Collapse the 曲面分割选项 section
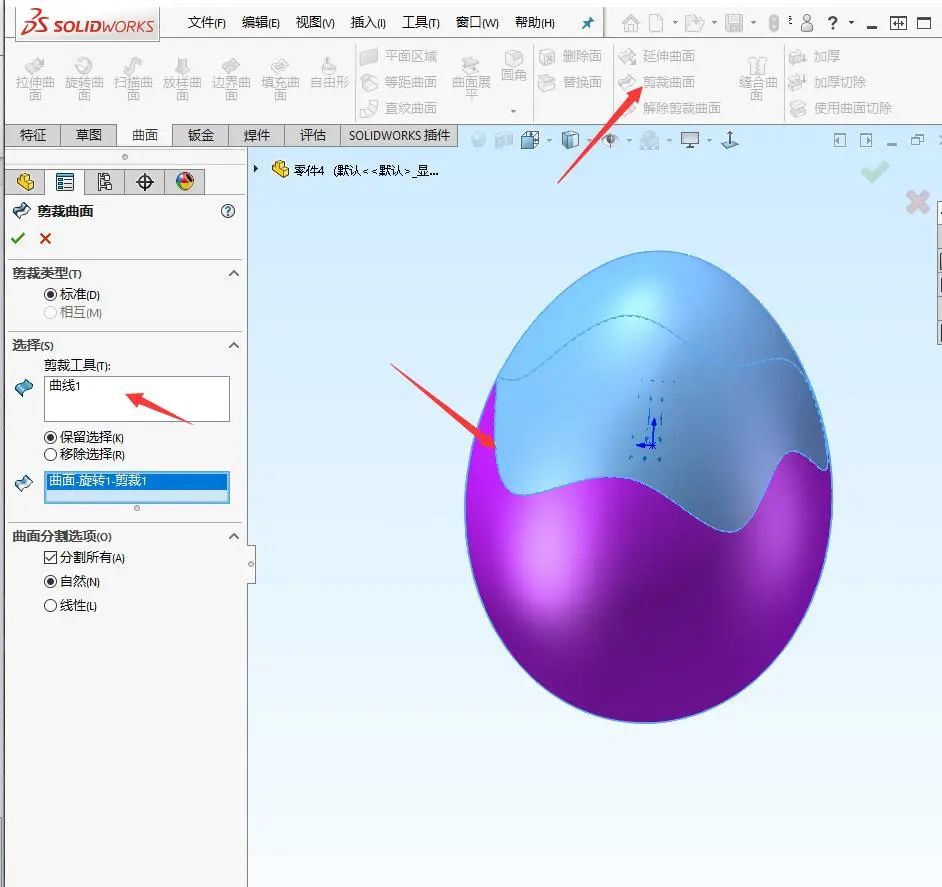 pyautogui.click(x=233, y=536)
